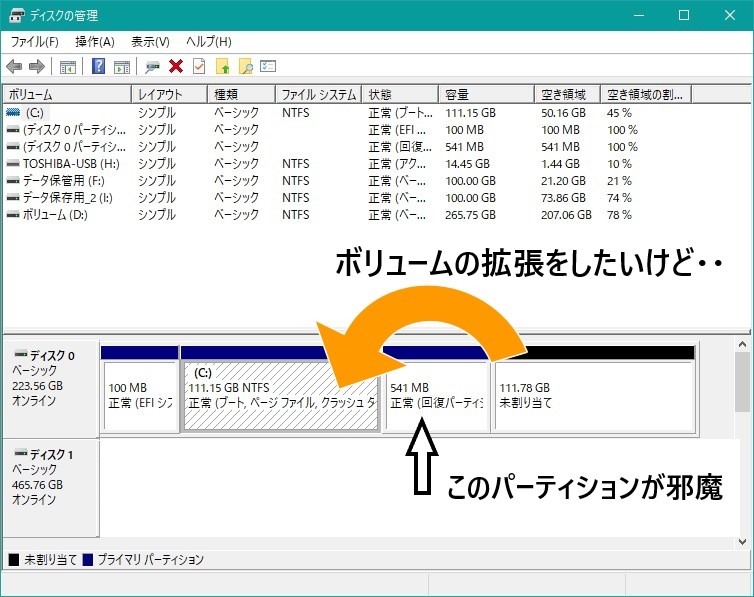Viewport: 754px width, 597px height.
Task: Toggle the action pane toolbar icon
Action: click(x=122, y=67)
